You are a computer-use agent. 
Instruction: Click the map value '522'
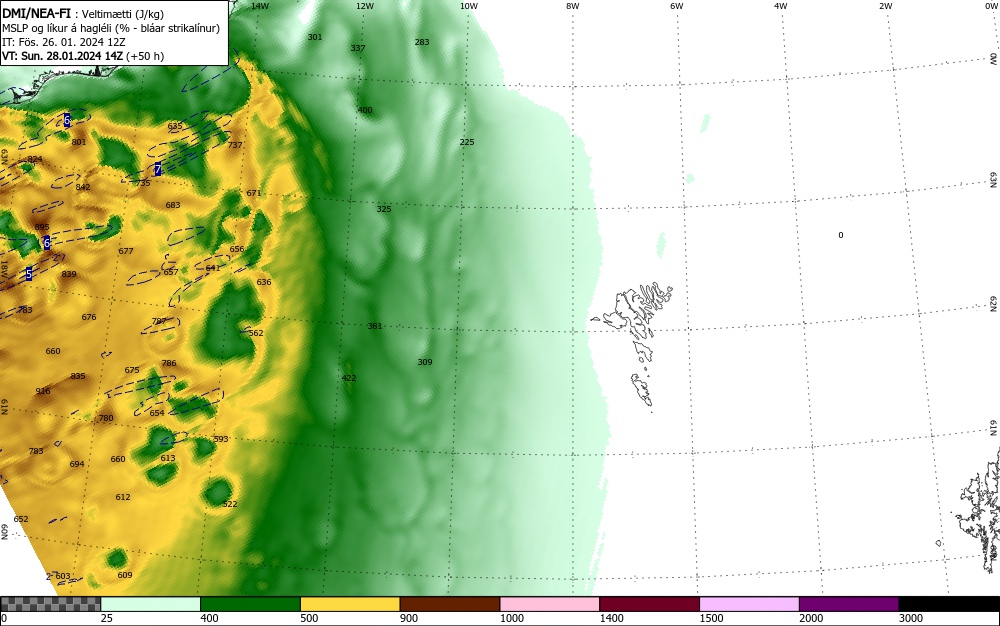230,504
